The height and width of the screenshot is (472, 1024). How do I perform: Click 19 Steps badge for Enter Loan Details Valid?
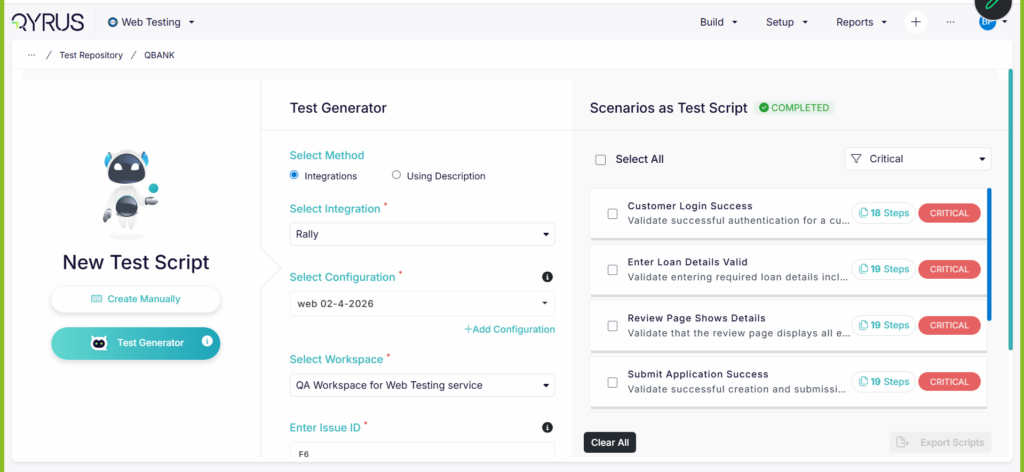click(884, 269)
